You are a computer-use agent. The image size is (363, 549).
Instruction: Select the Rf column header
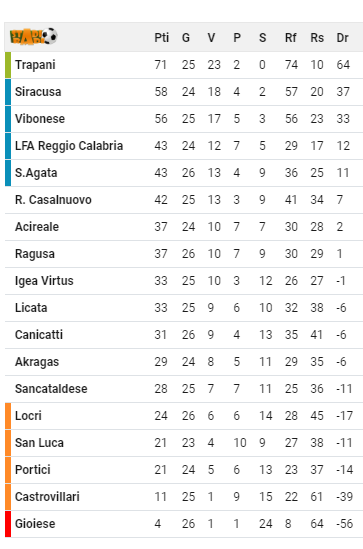pyautogui.click(x=291, y=38)
